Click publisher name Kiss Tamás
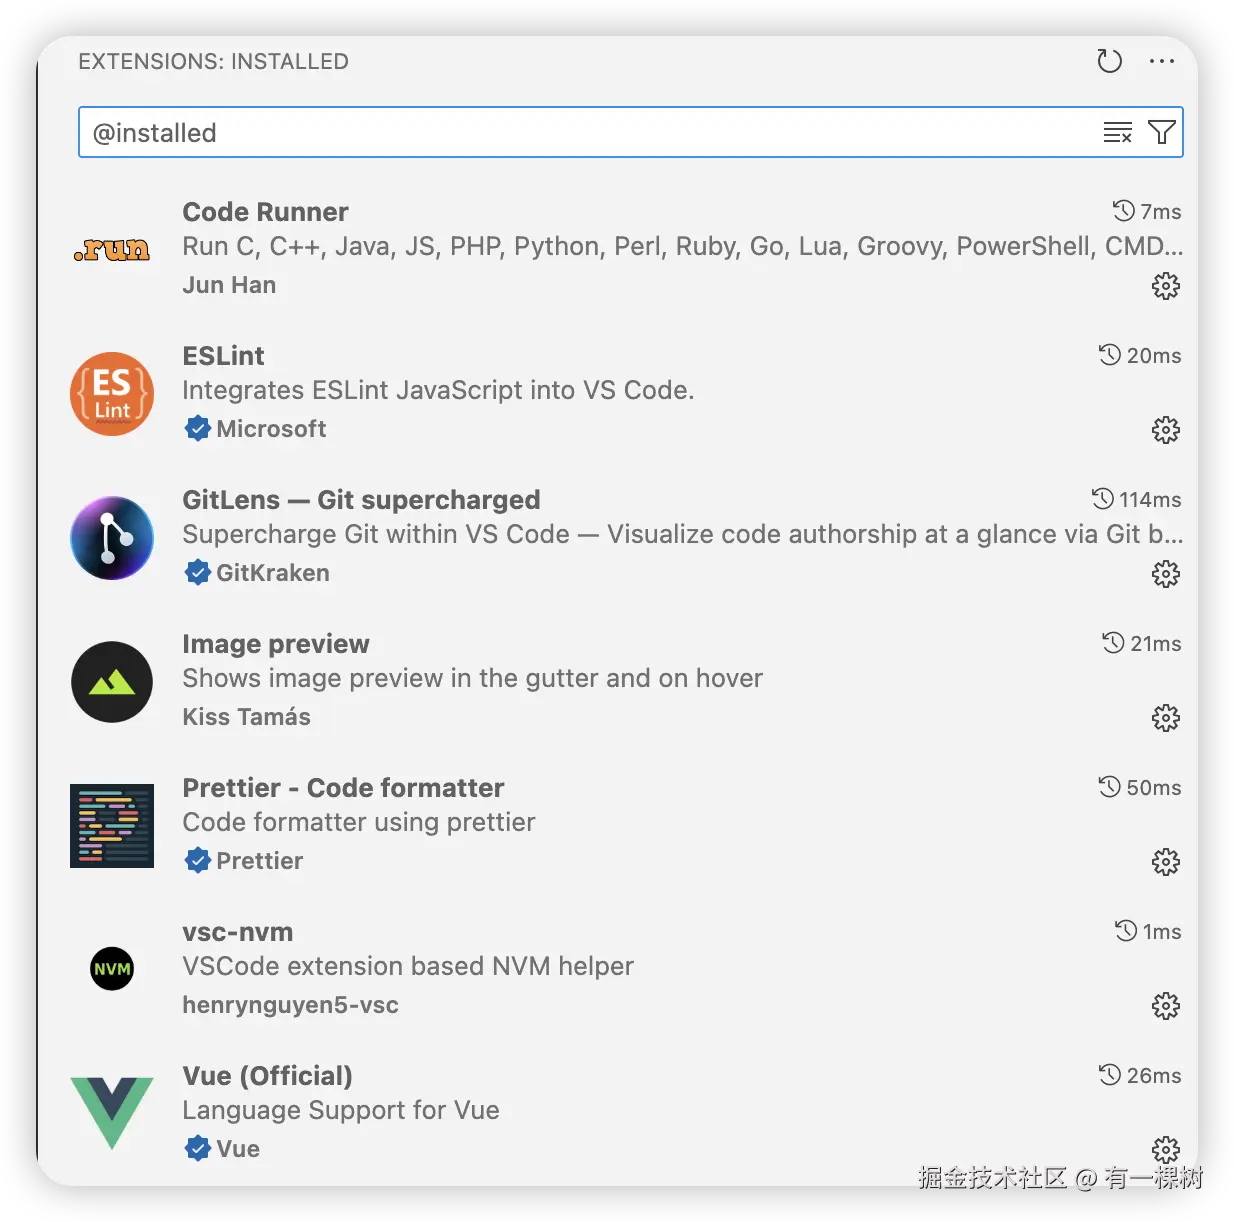 [x=246, y=717]
